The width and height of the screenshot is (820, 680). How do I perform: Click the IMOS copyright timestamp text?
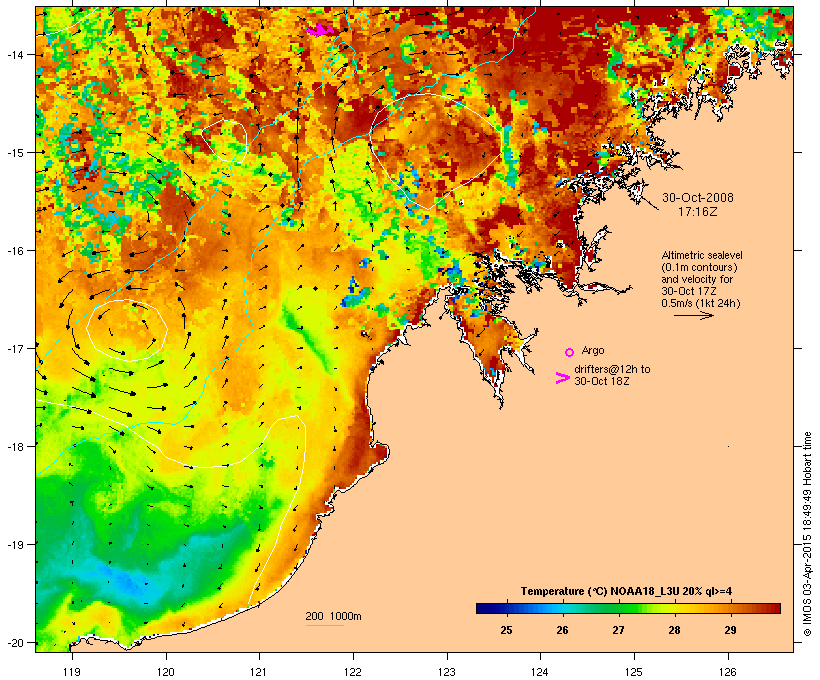(807, 534)
